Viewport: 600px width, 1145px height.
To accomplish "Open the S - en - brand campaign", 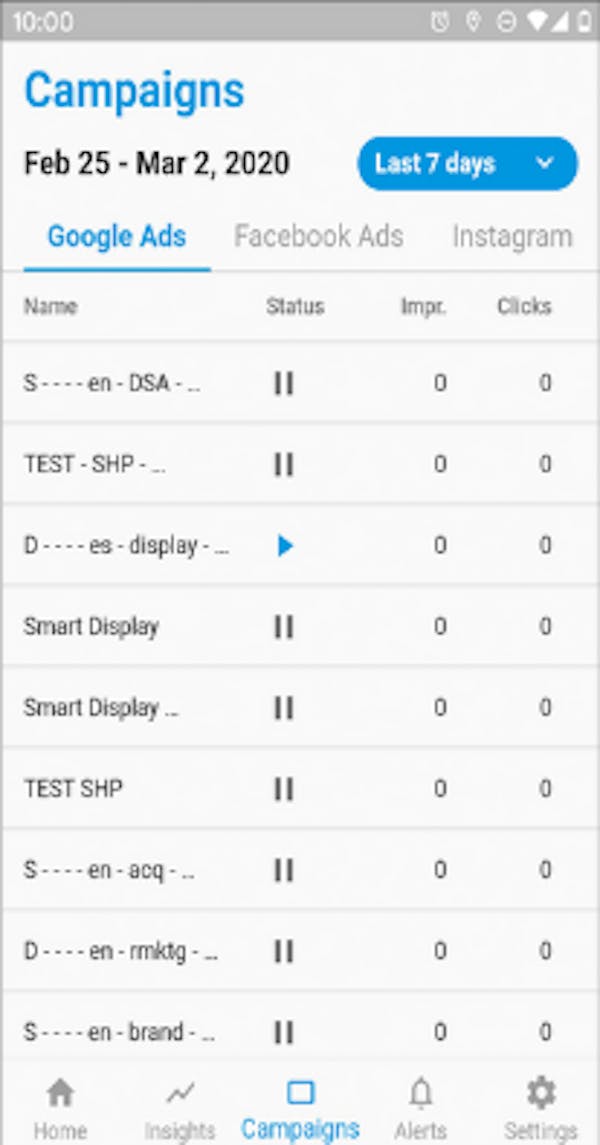I will click(x=300, y=1032).
